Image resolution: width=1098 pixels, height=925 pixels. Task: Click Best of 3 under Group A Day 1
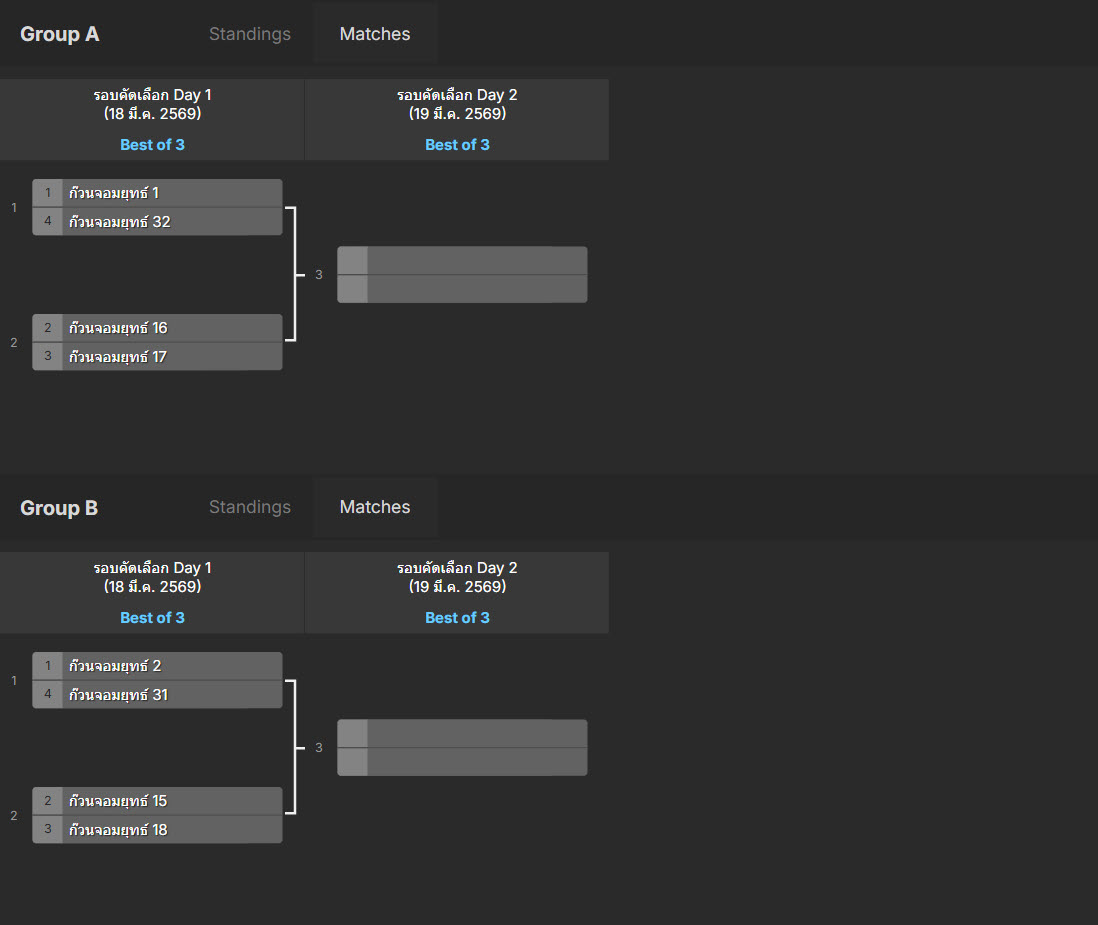[152, 144]
